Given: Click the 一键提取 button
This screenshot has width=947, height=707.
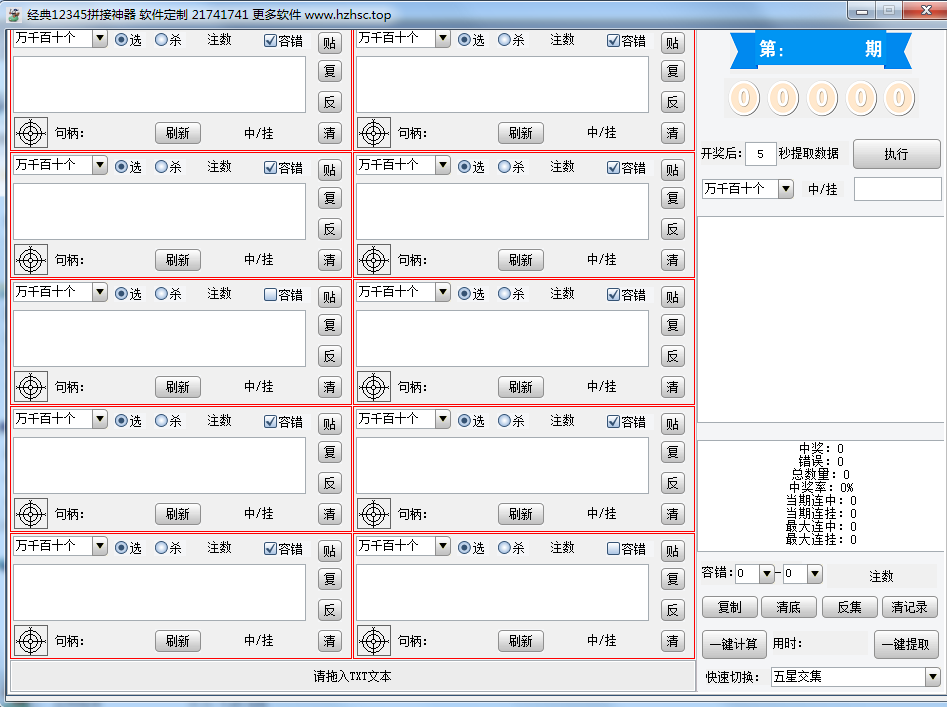Looking at the screenshot, I should tap(906, 644).
